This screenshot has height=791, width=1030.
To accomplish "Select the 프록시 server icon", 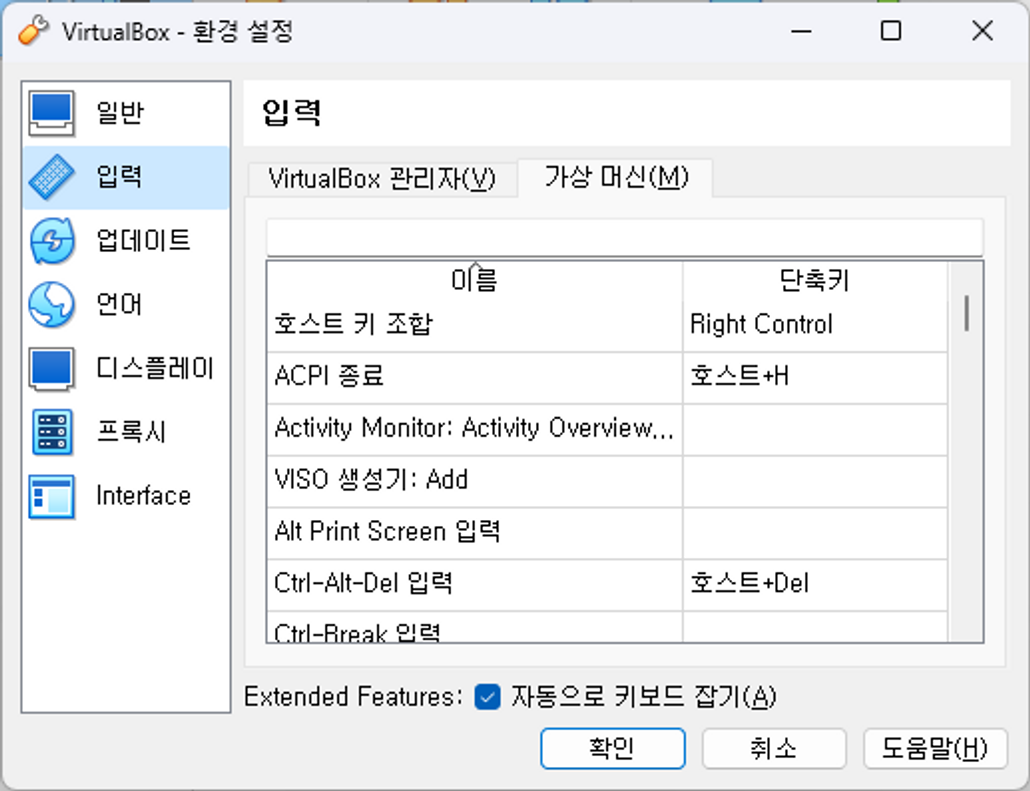I will 51,432.
